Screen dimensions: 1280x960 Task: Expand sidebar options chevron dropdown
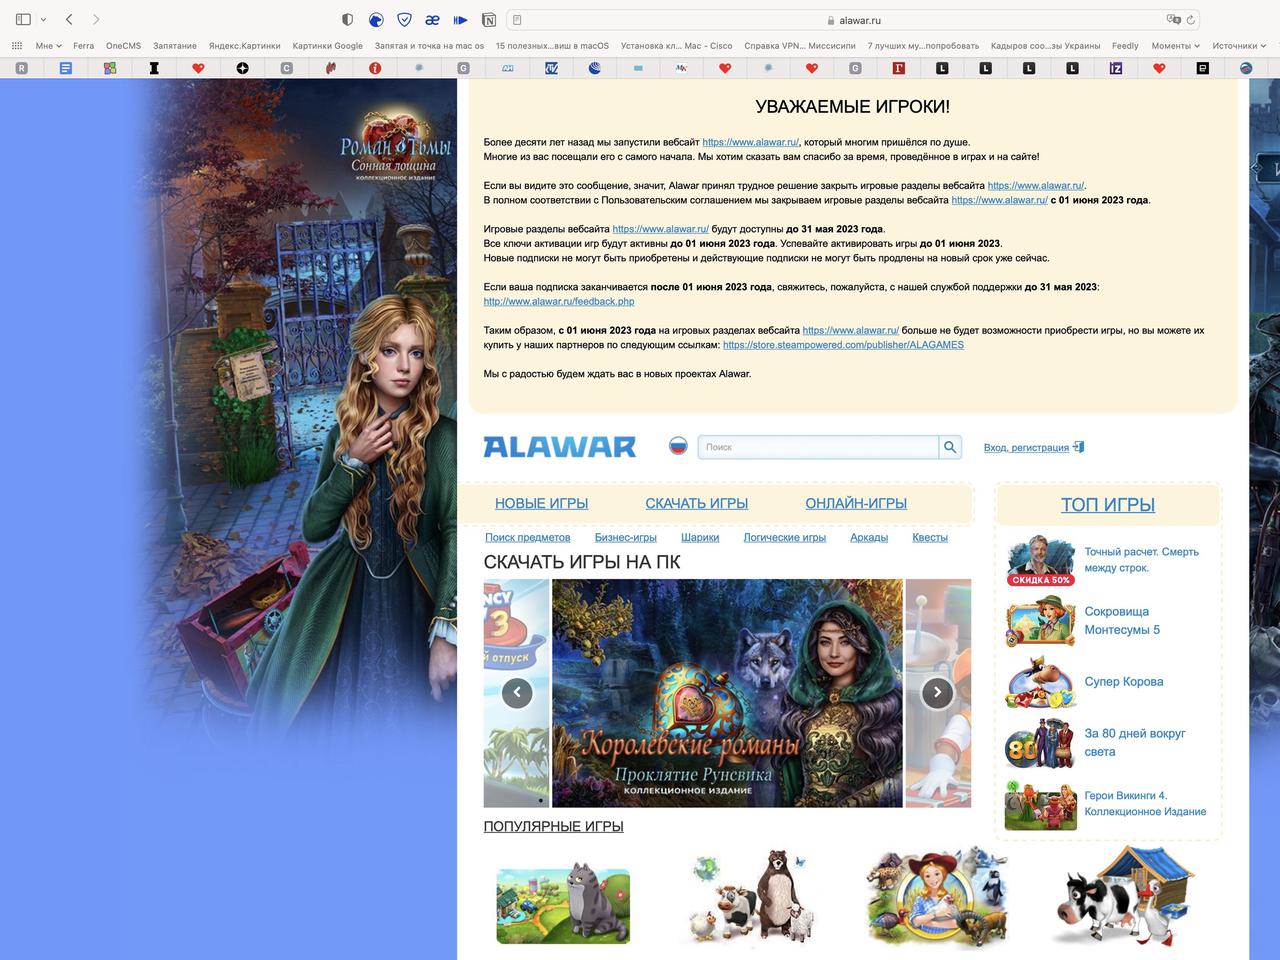point(43,19)
